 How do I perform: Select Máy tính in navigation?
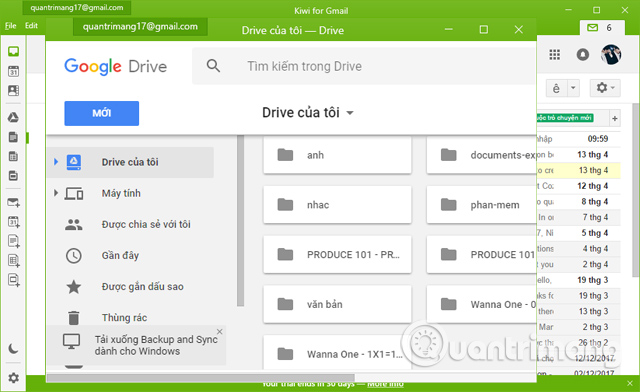[x=121, y=193]
